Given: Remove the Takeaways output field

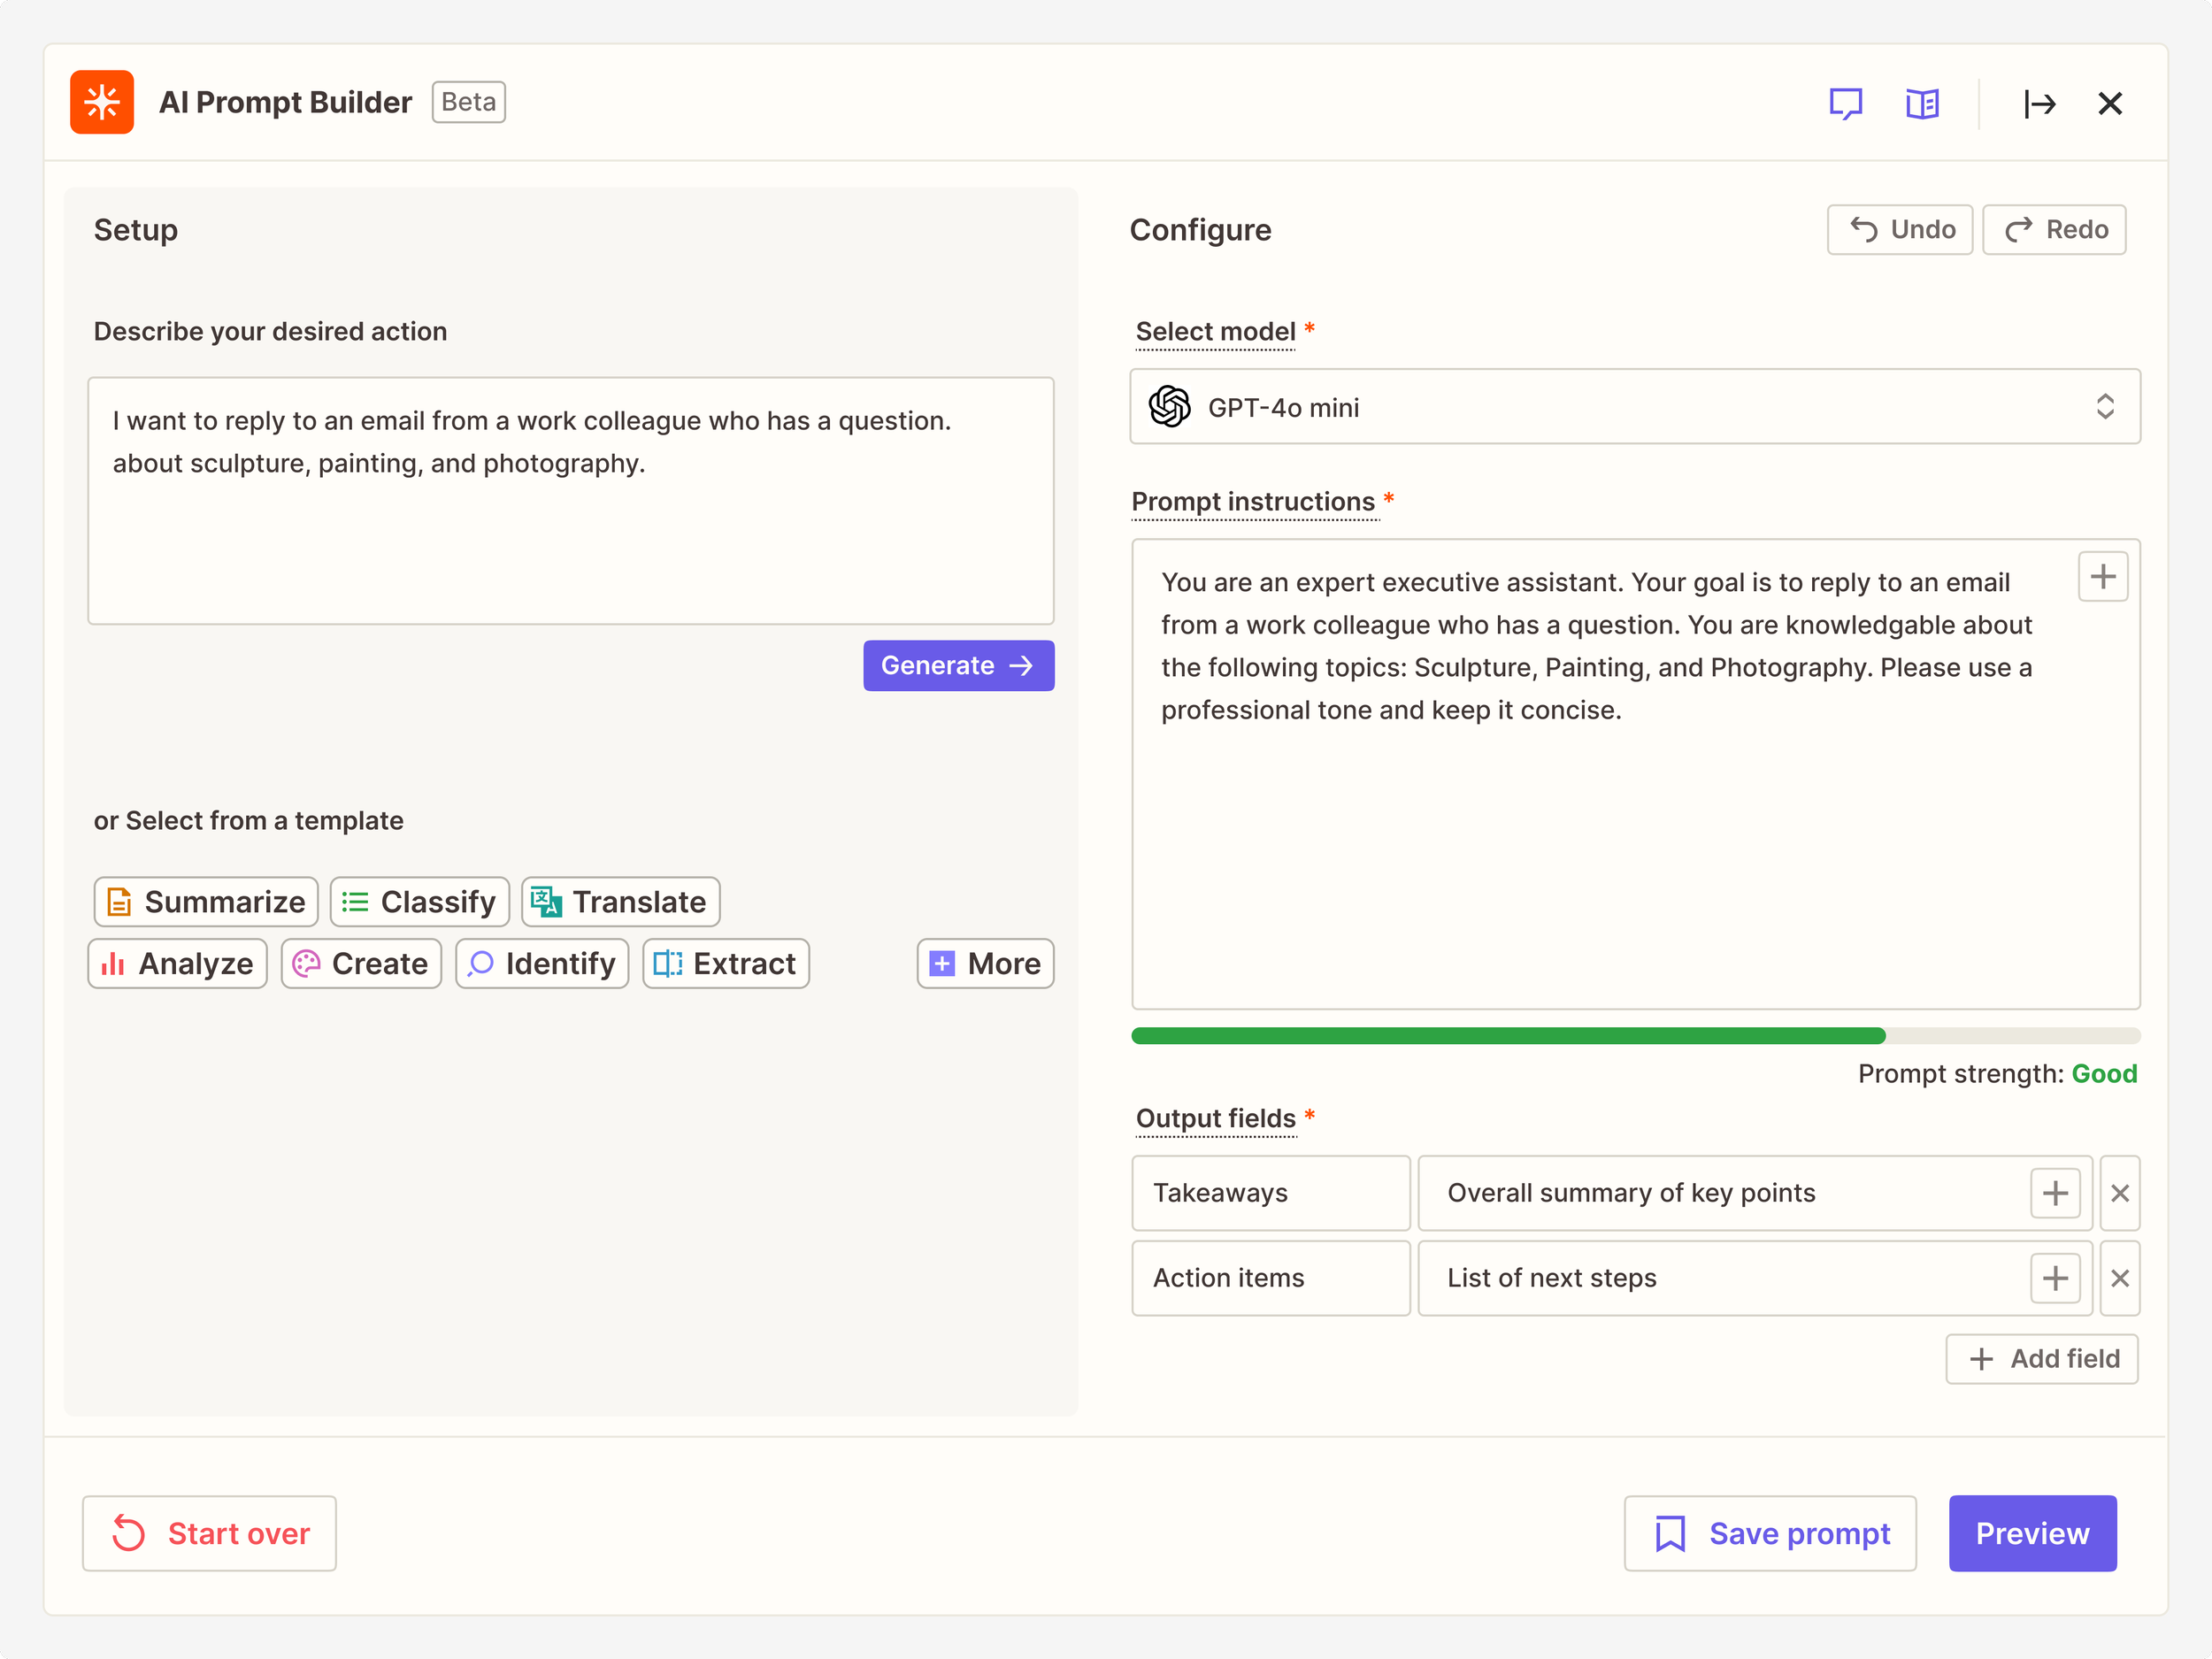Looking at the screenshot, I should pos(2119,1193).
